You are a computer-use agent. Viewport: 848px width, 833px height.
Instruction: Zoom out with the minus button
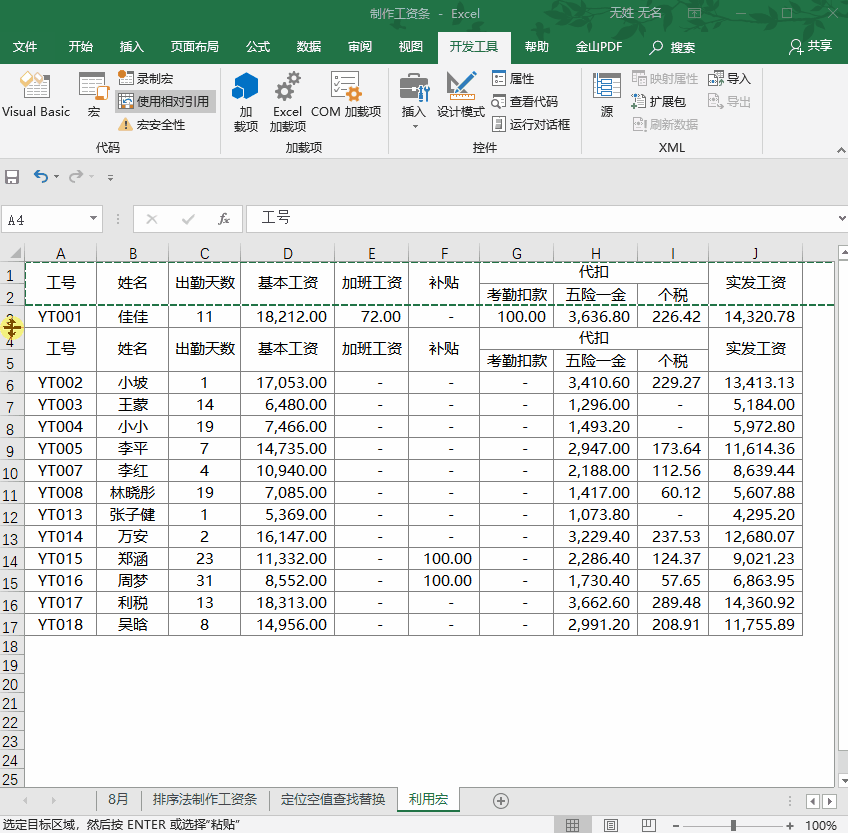tap(675, 825)
